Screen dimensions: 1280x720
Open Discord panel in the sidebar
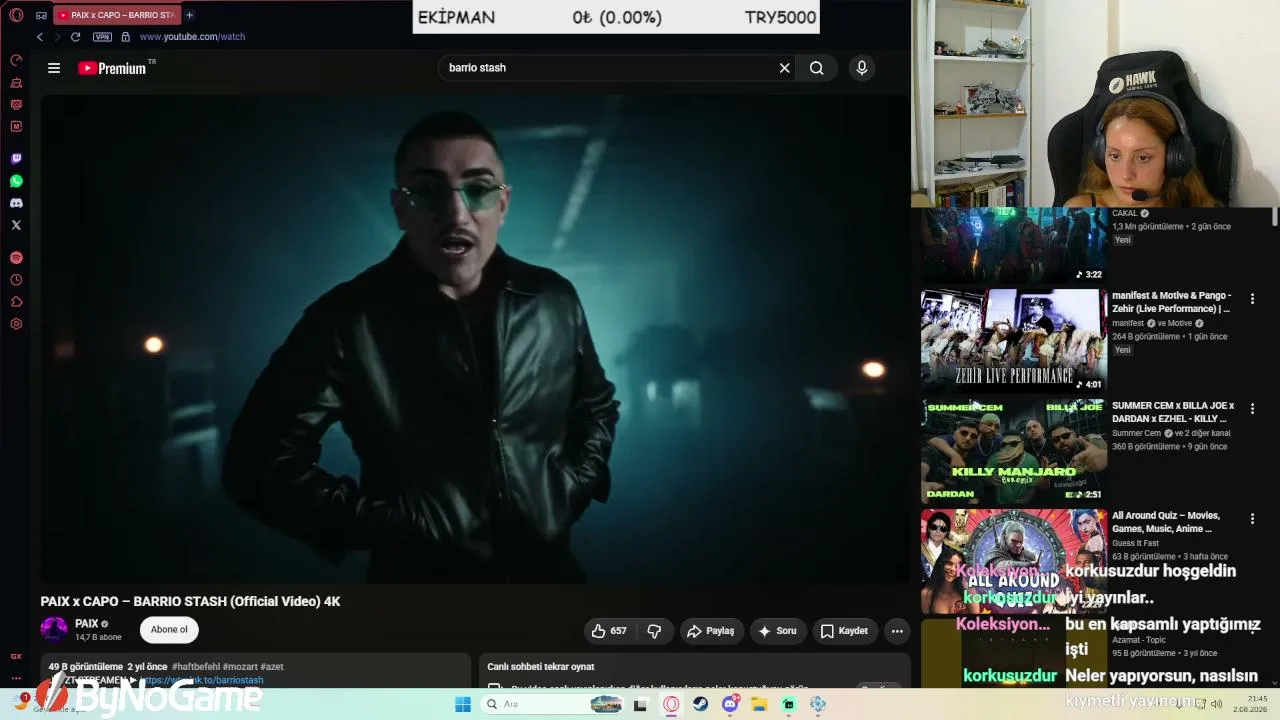(x=16, y=203)
